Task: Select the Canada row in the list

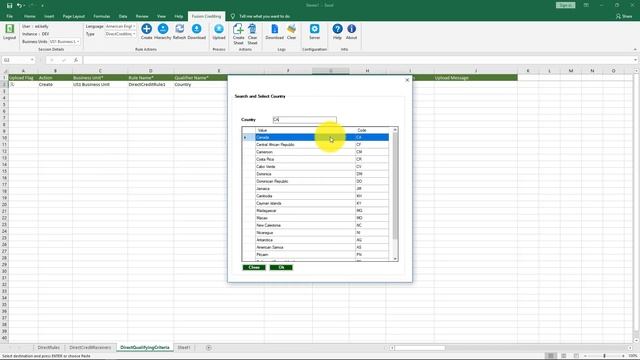Action: tap(316, 138)
